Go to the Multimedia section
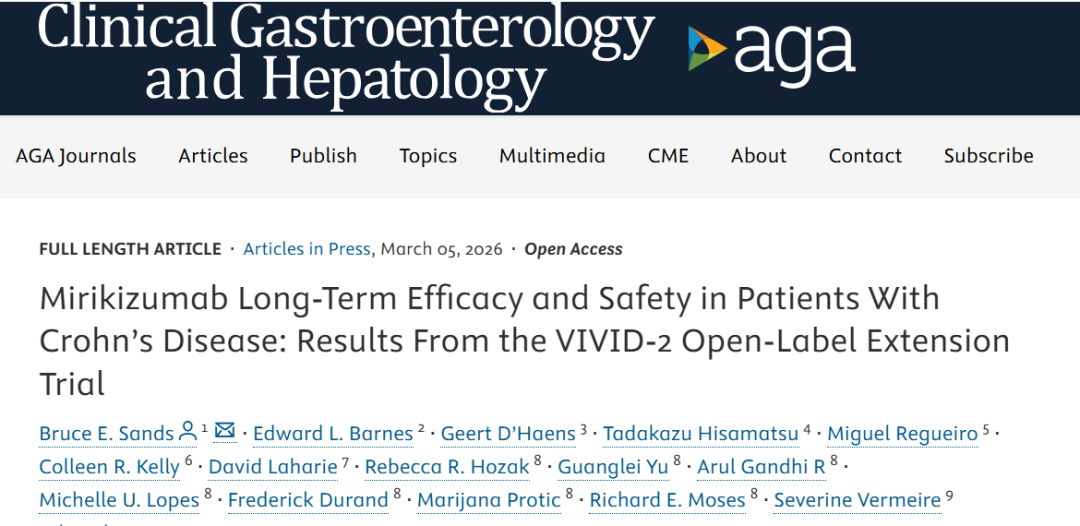The width and height of the screenshot is (1080, 526). click(552, 156)
